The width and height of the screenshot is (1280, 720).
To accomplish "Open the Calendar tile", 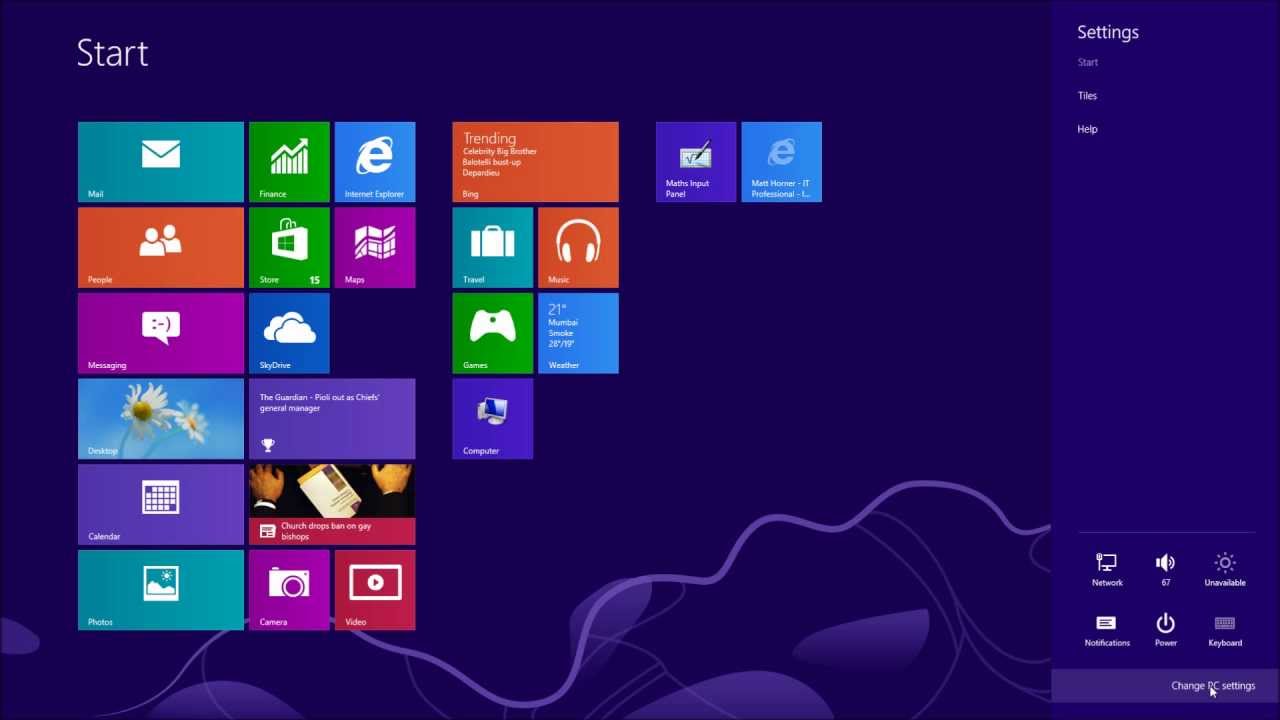I will 161,505.
